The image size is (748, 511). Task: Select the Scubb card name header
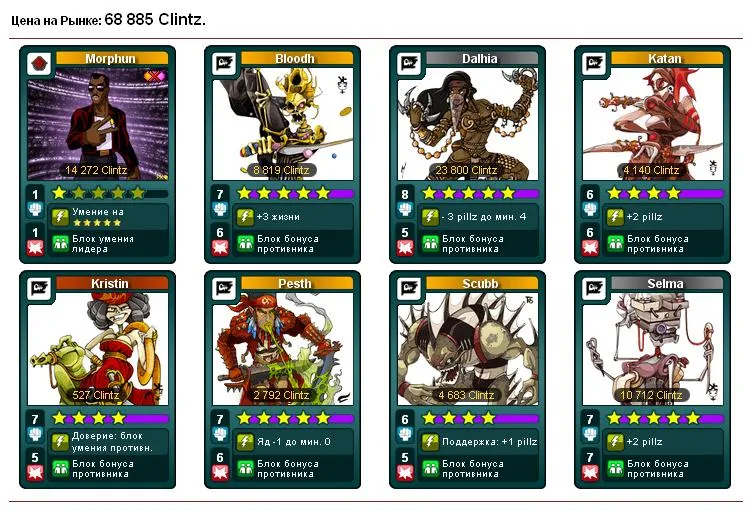(x=480, y=284)
